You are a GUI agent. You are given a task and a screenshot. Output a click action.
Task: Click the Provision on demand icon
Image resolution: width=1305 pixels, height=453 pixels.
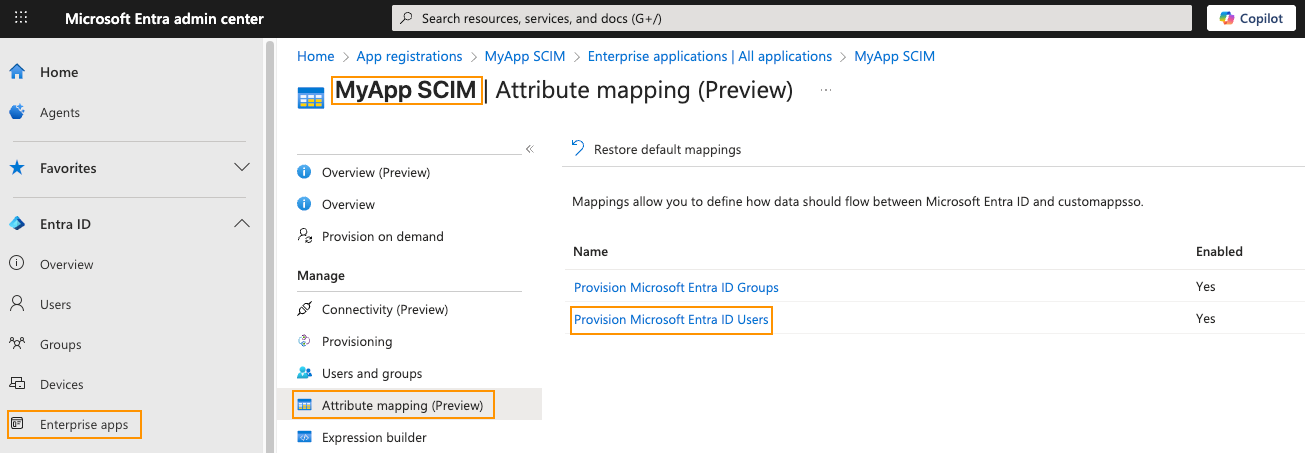305,236
